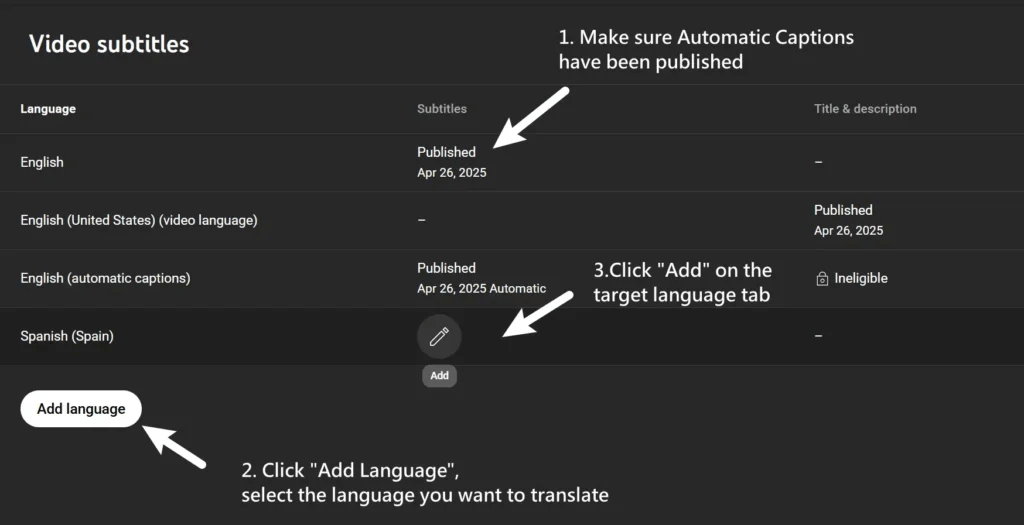Click the title & description dash for English
Image resolution: width=1024 pixels, height=525 pixels.
pos(818,162)
